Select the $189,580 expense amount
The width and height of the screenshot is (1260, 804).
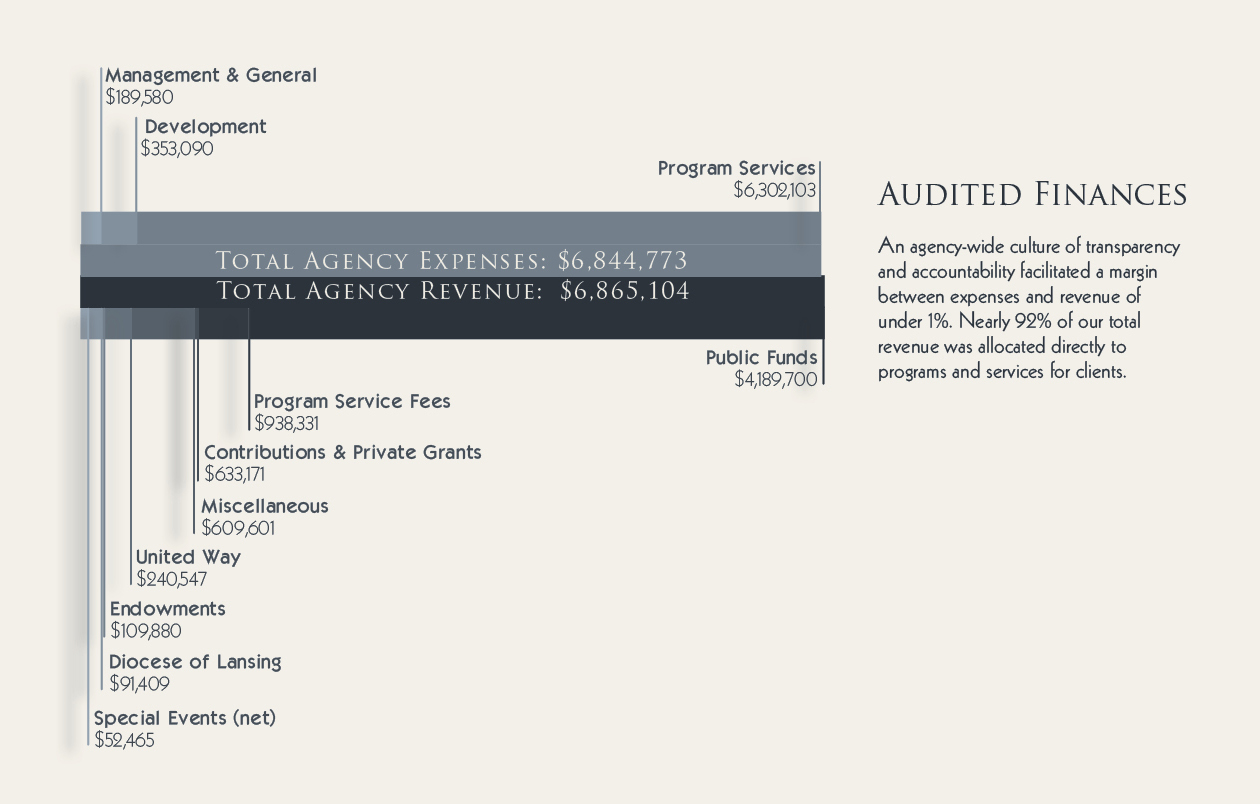pos(139,98)
